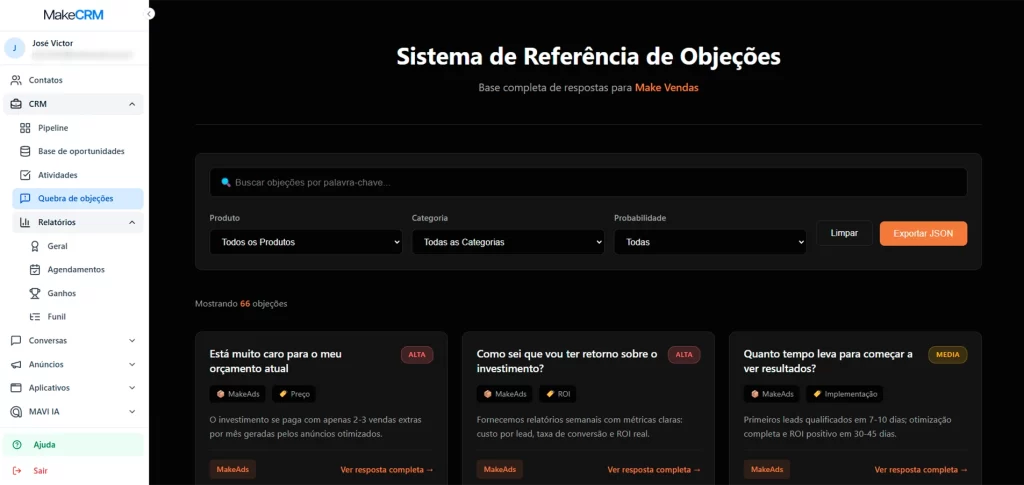Open the Categoria dropdown
The height and width of the screenshot is (485, 1024).
[507, 242]
